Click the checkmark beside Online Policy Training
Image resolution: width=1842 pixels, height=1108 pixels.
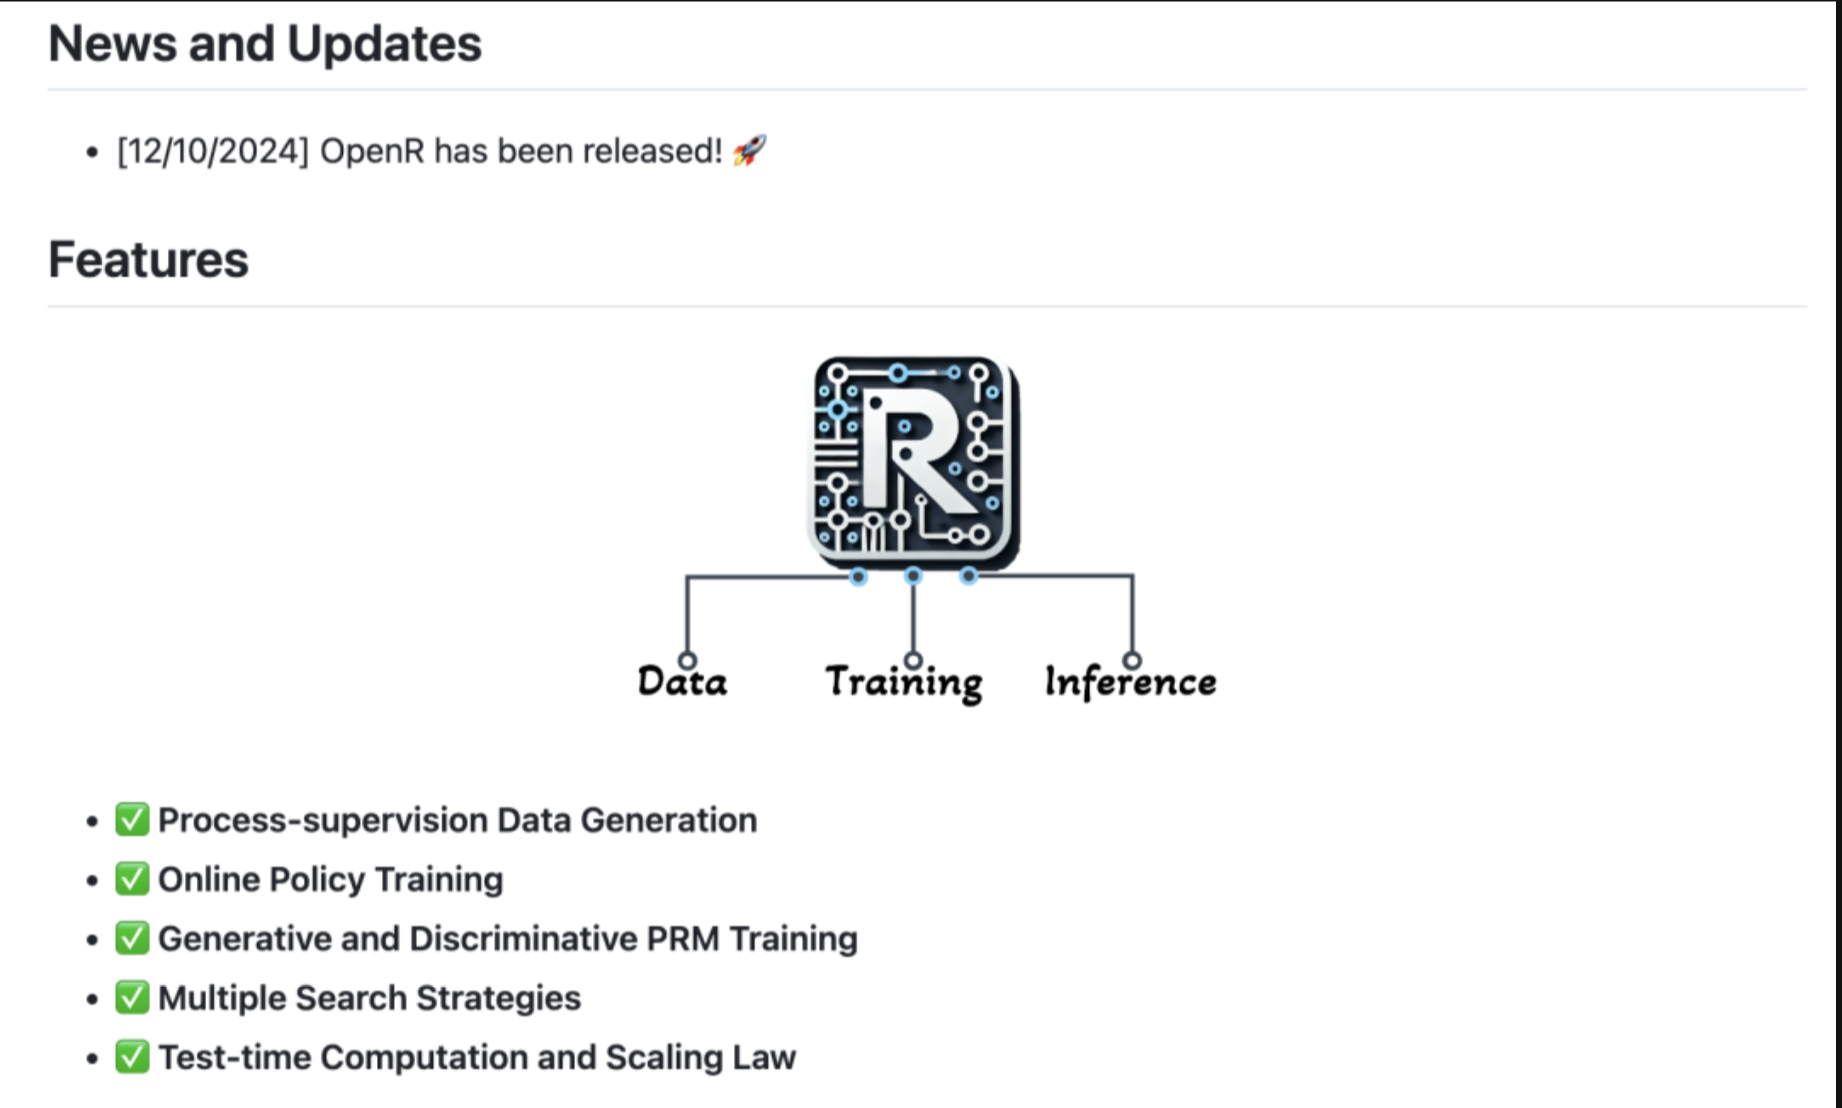point(132,879)
